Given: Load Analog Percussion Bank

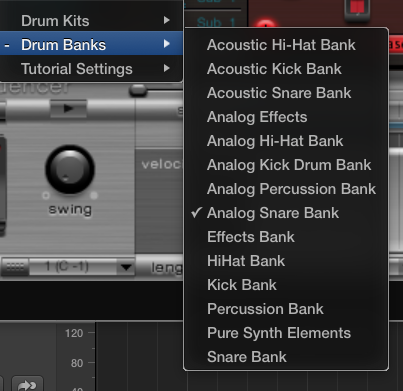Looking at the screenshot, I should 286,189.
